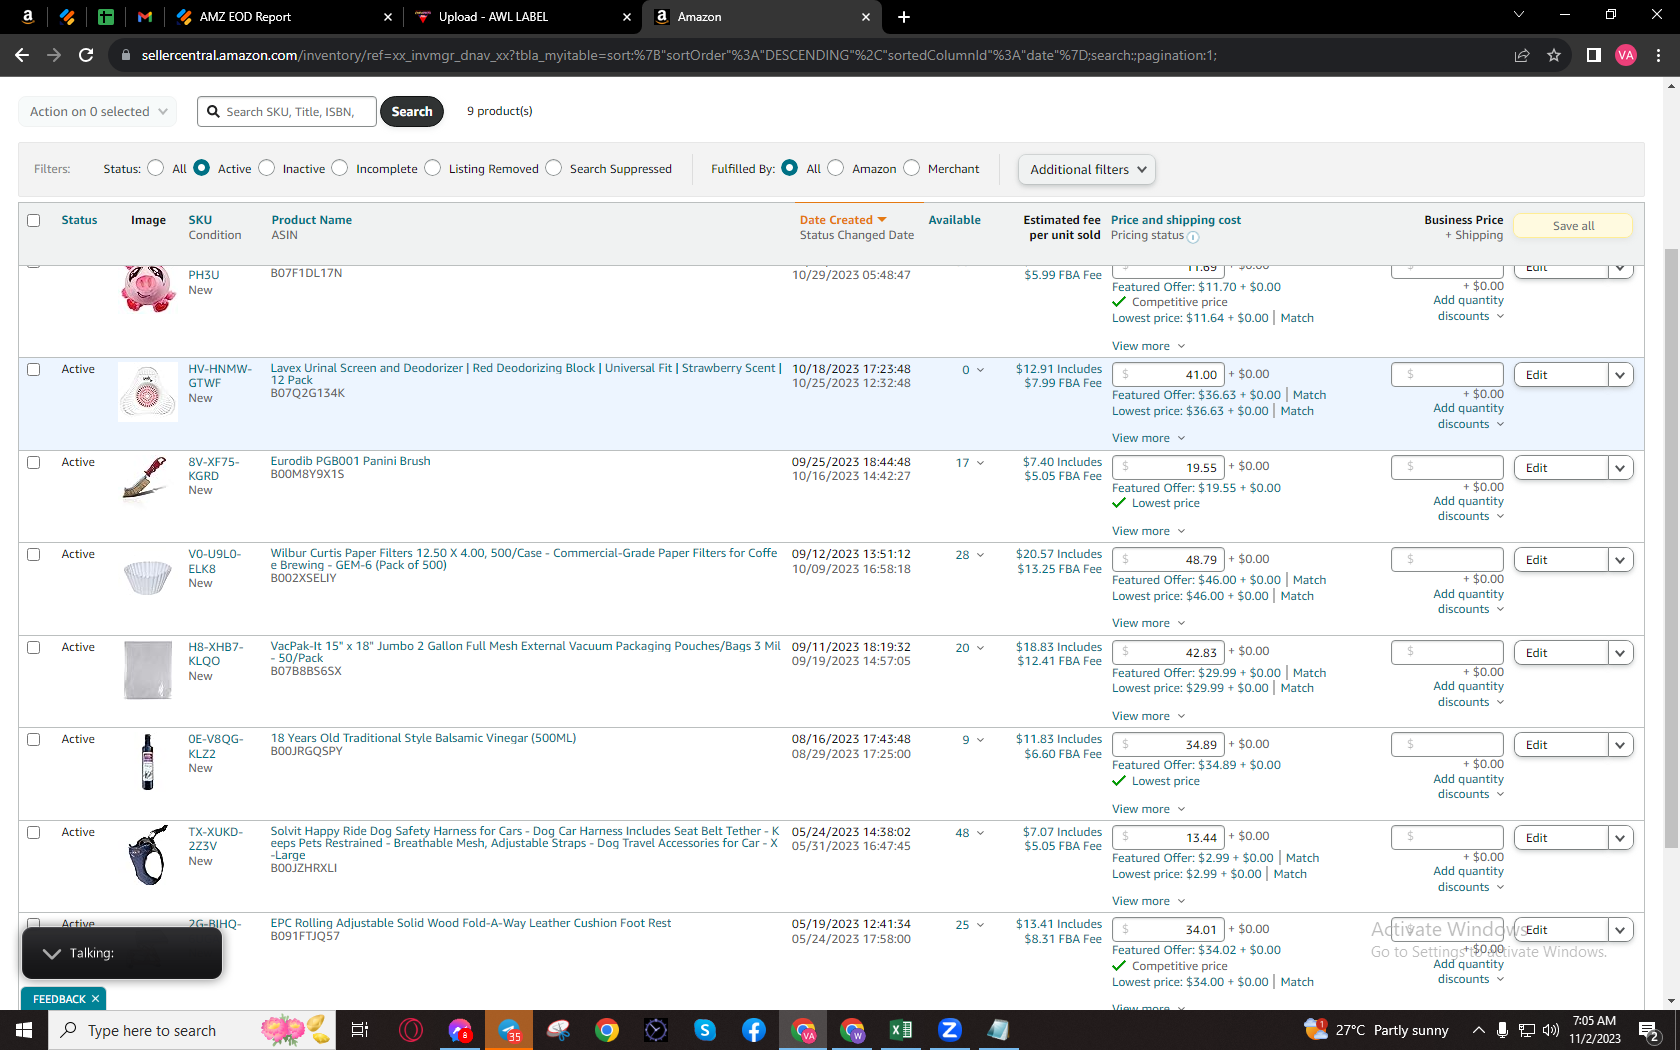Screen dimensions: 1680x1050
Task: Open the pinned green spreadsheet tab
Action: [x=106, y=16]
